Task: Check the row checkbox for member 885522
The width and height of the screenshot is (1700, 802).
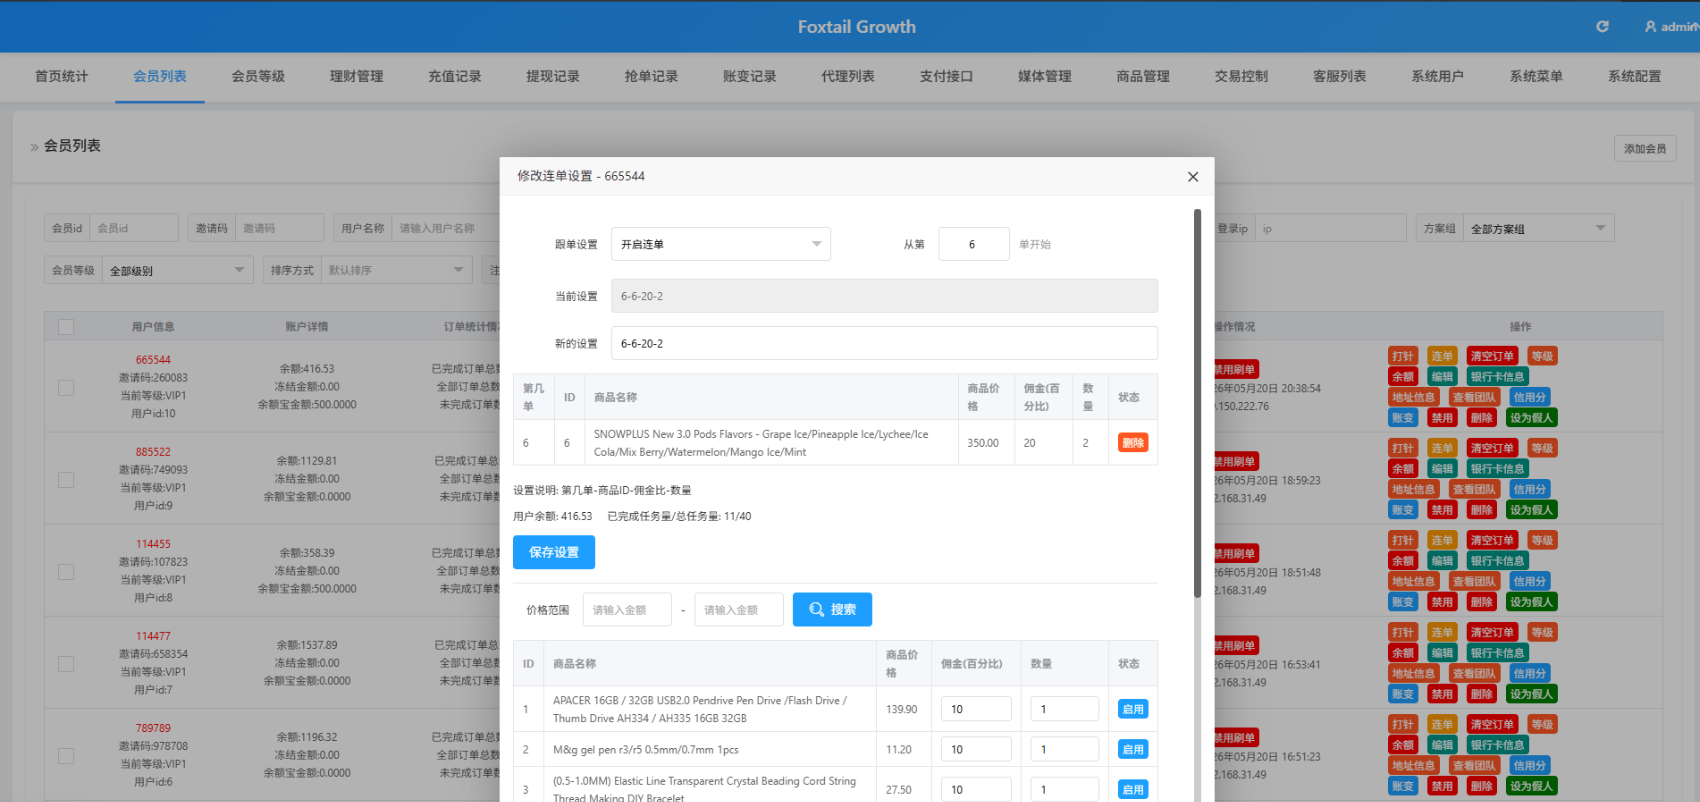Action: [x=66, y=480]
